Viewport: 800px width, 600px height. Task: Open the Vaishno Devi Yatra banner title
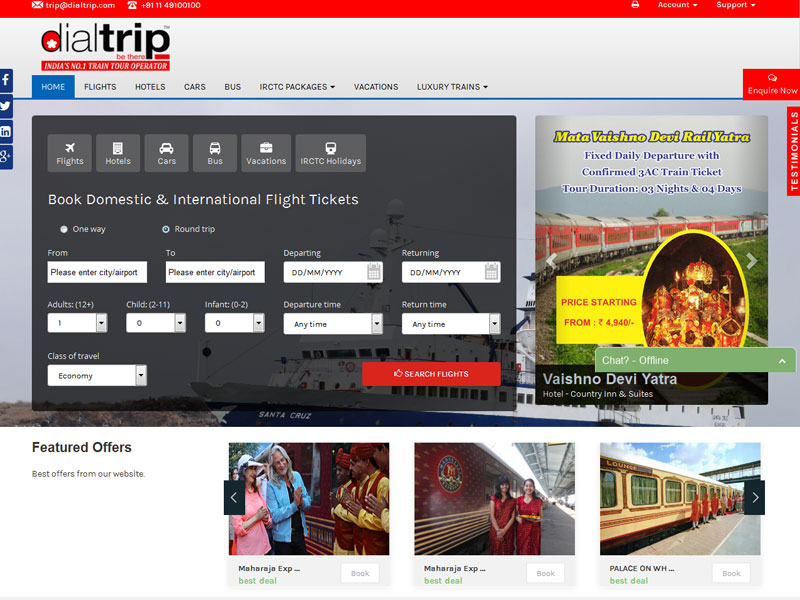tap(610, 379)
